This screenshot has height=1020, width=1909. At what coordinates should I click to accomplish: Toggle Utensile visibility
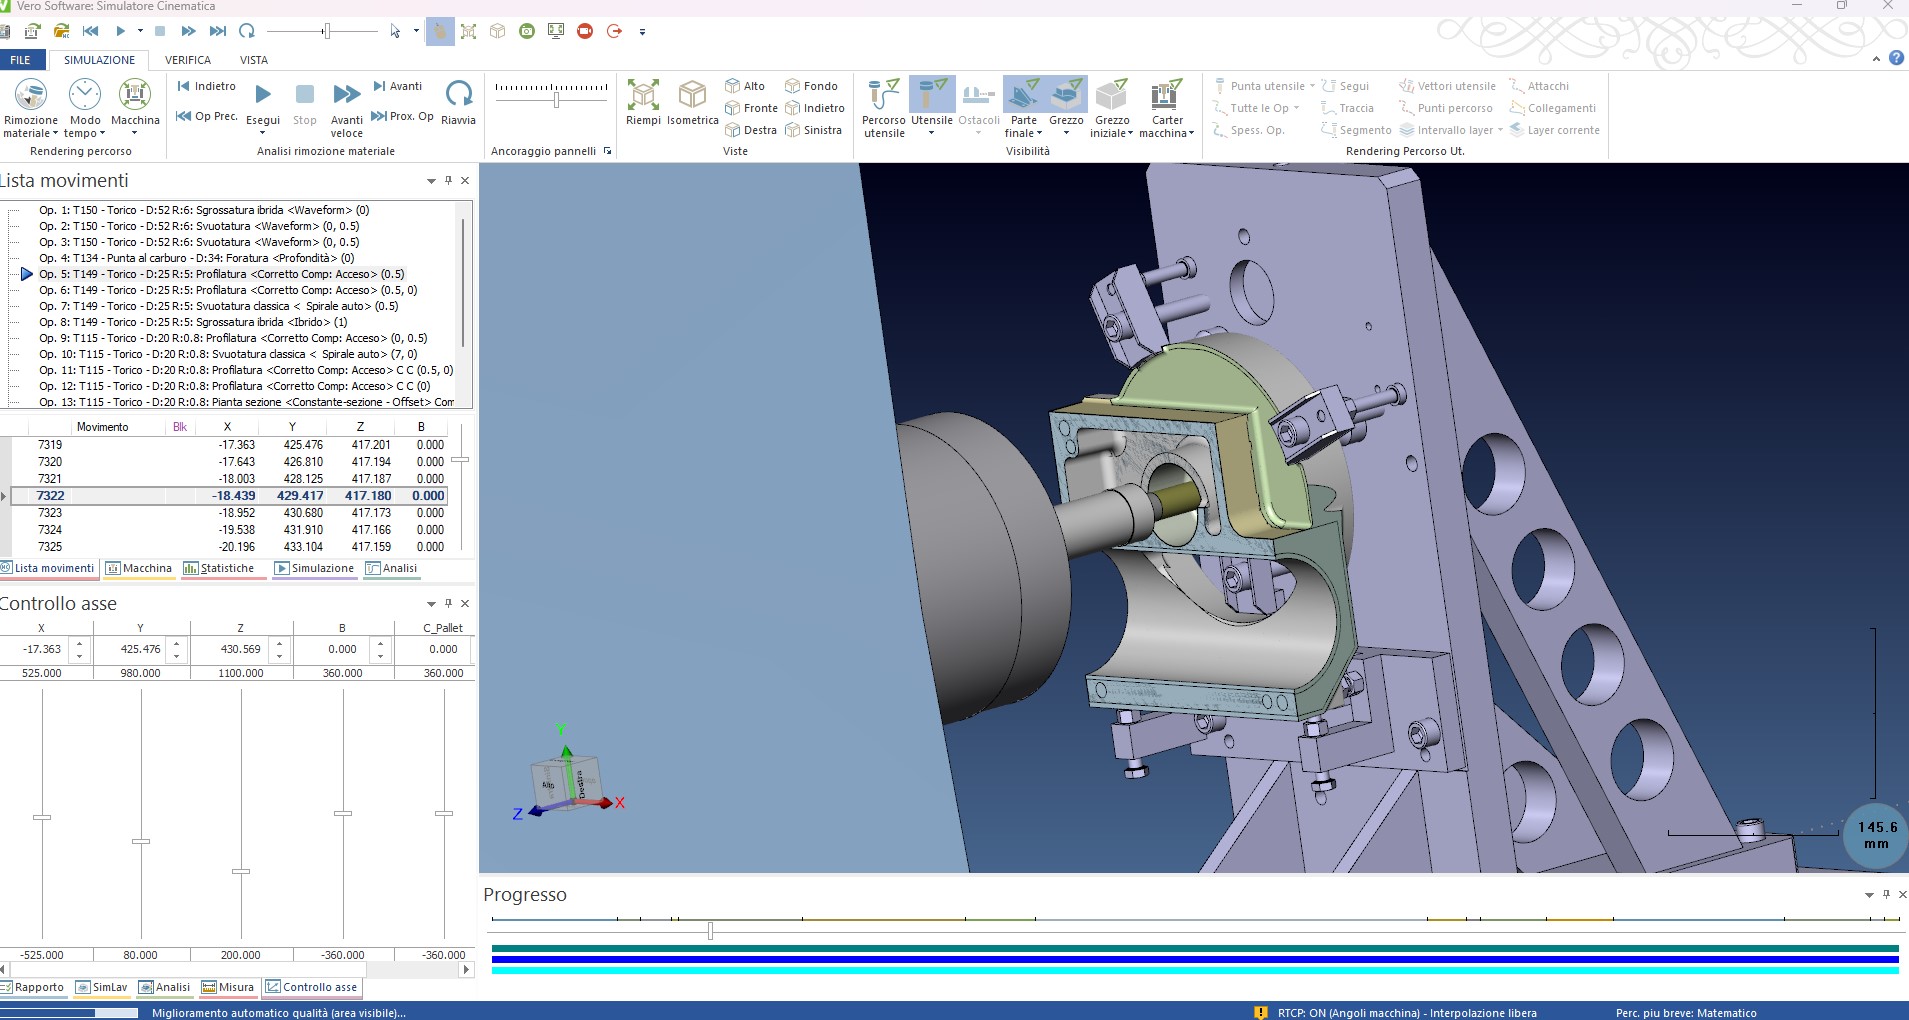coord(931,95)
